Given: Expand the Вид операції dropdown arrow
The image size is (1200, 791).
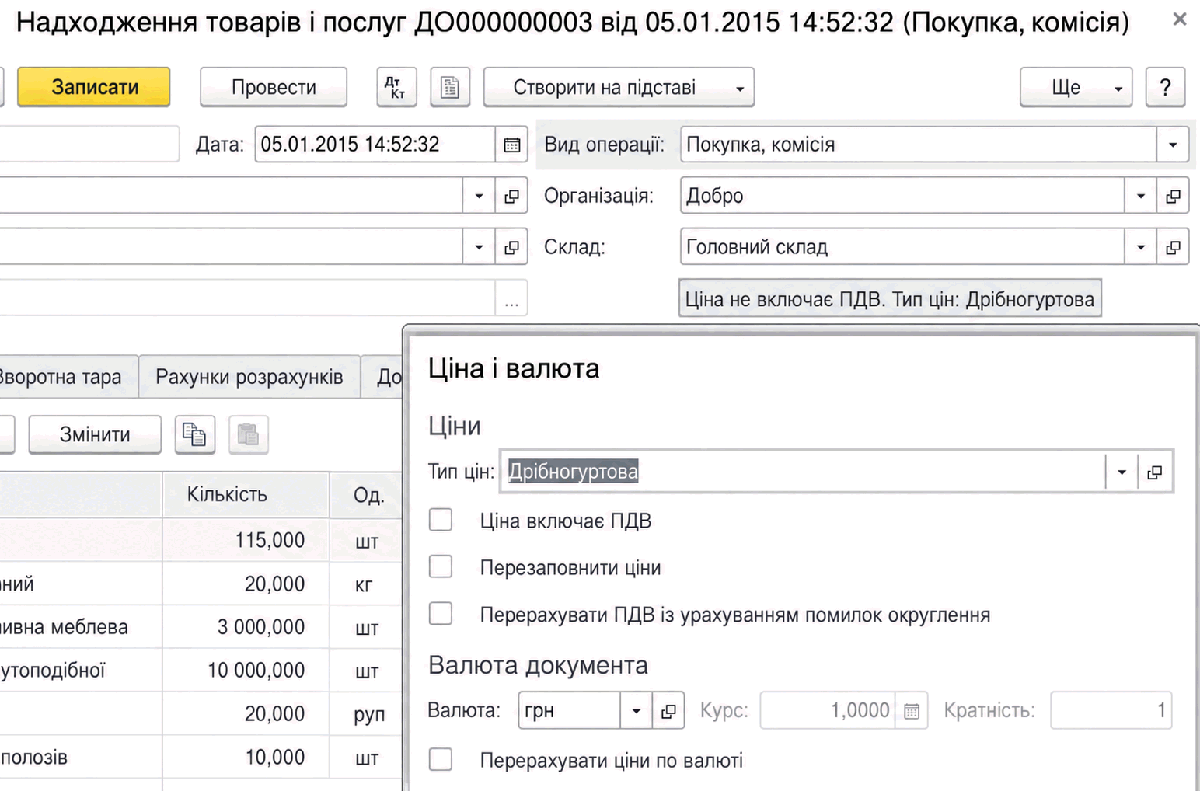Looking at the screenshot, I should pyautogui.click(x=1173, y=145).
